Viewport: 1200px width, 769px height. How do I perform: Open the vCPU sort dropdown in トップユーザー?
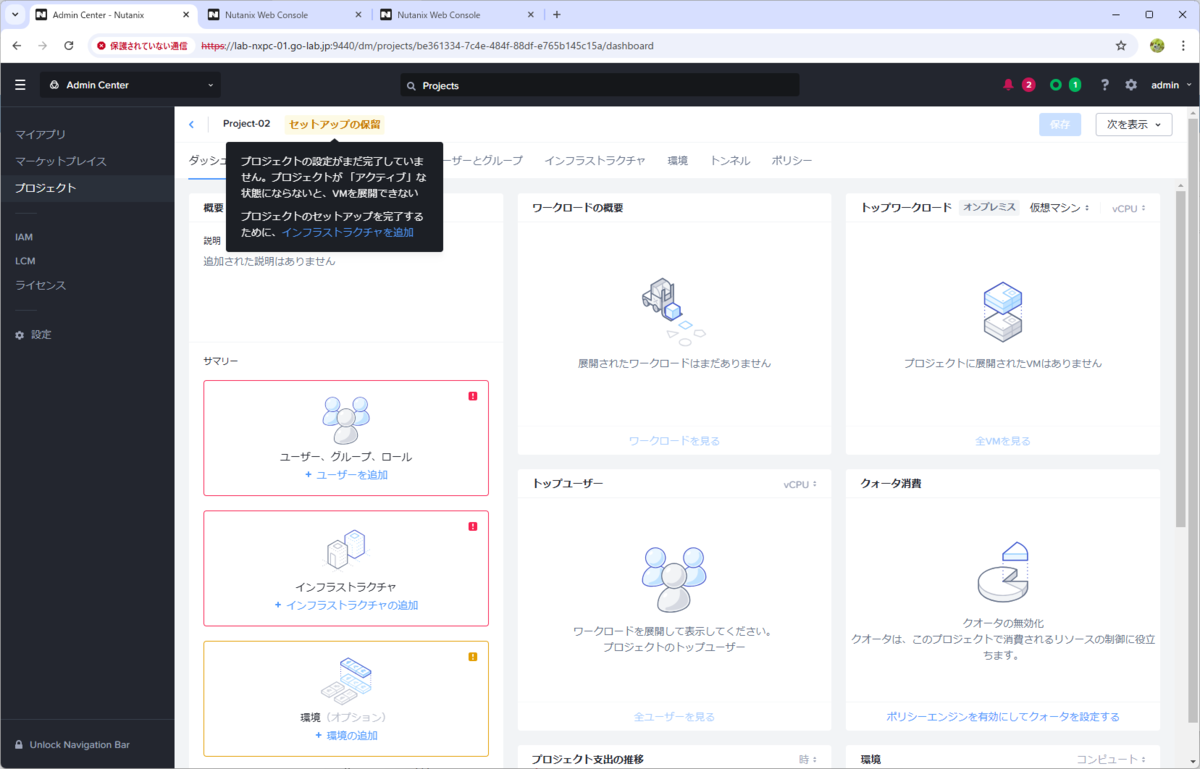pos(800,483)
